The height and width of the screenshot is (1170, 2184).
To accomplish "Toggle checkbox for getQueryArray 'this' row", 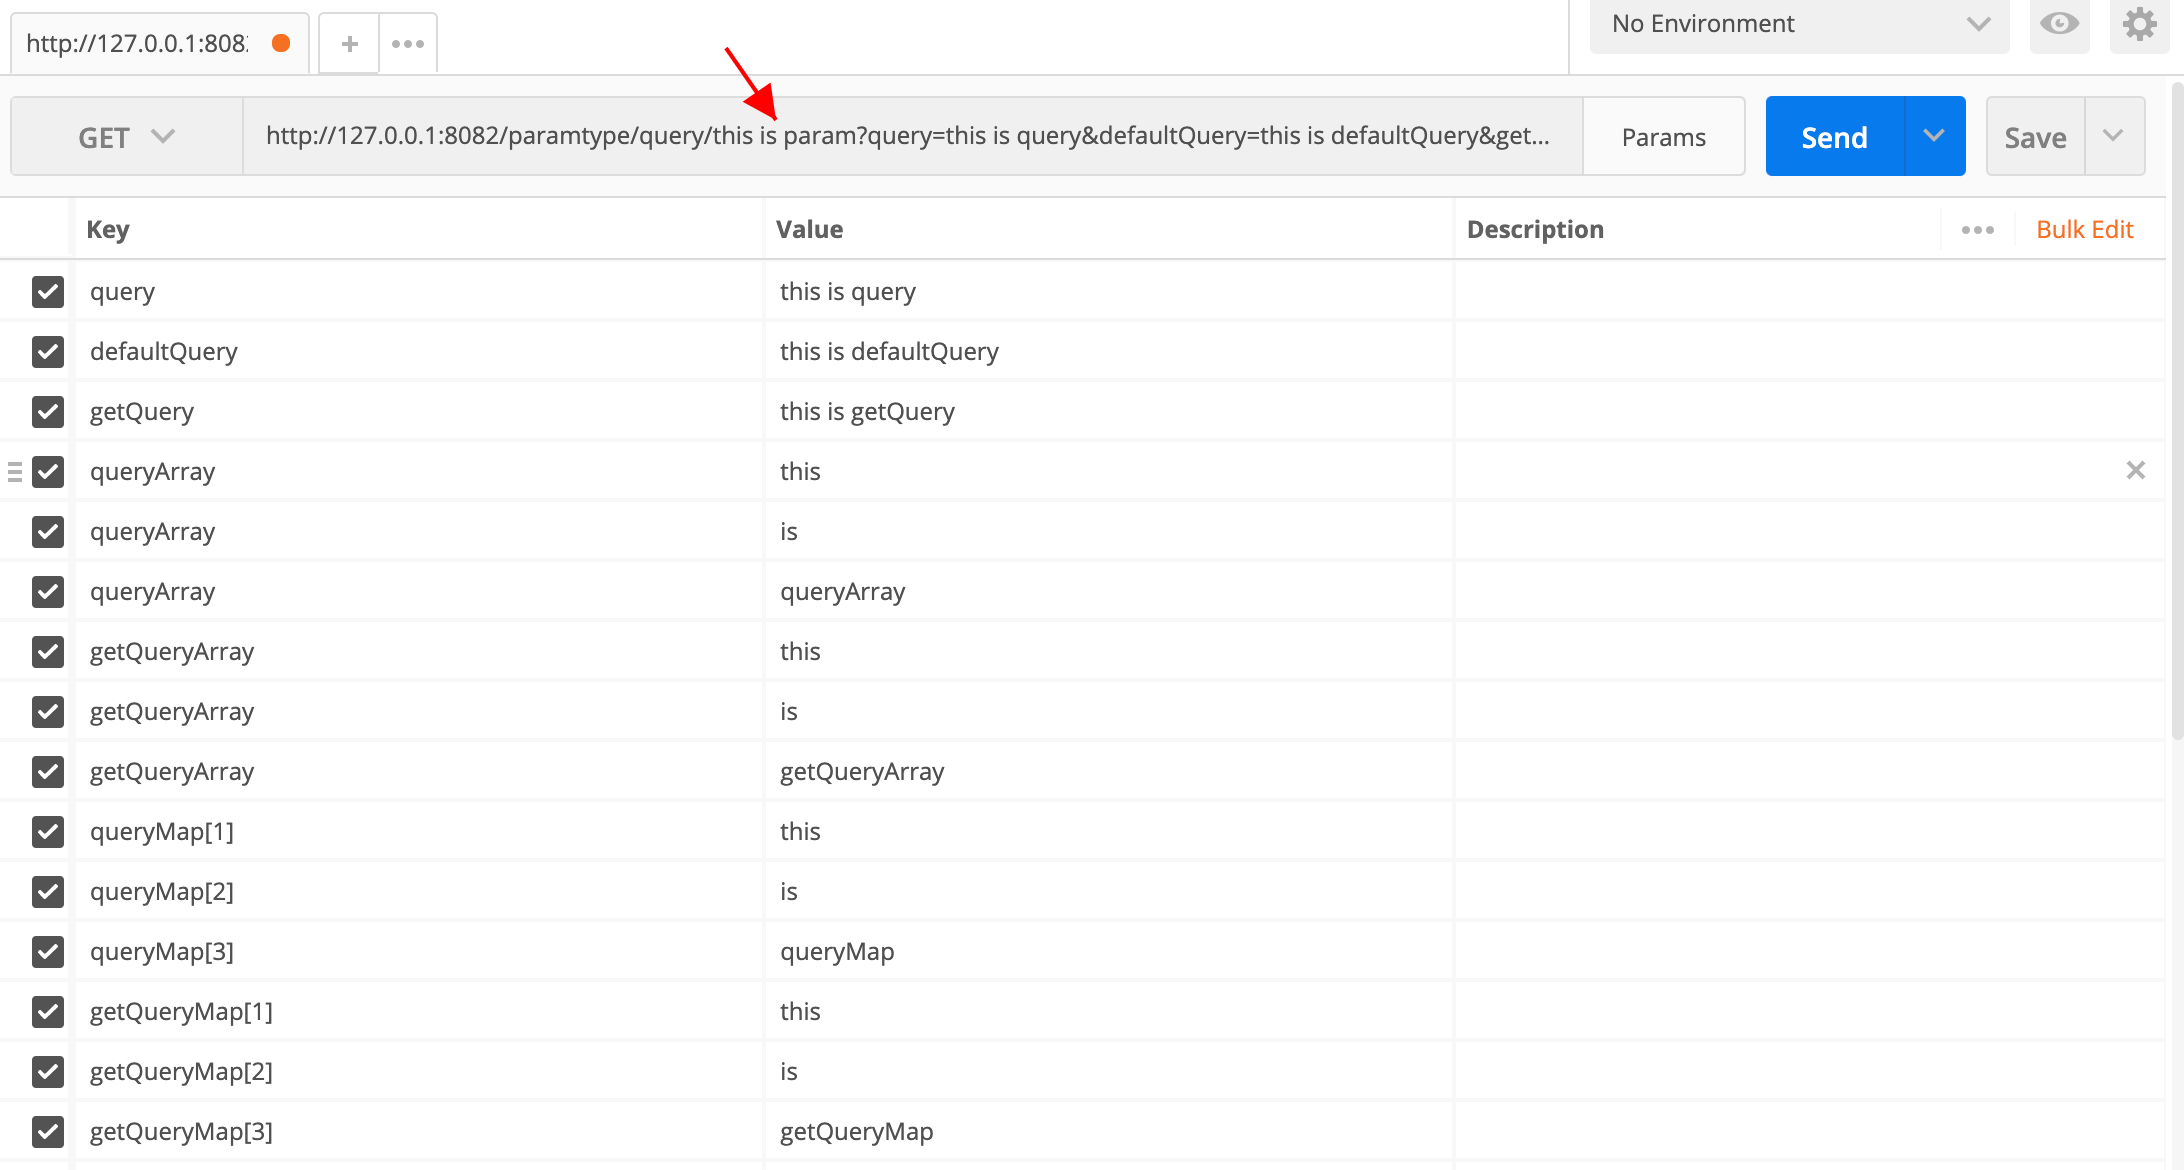I will [x=48, y=651].
